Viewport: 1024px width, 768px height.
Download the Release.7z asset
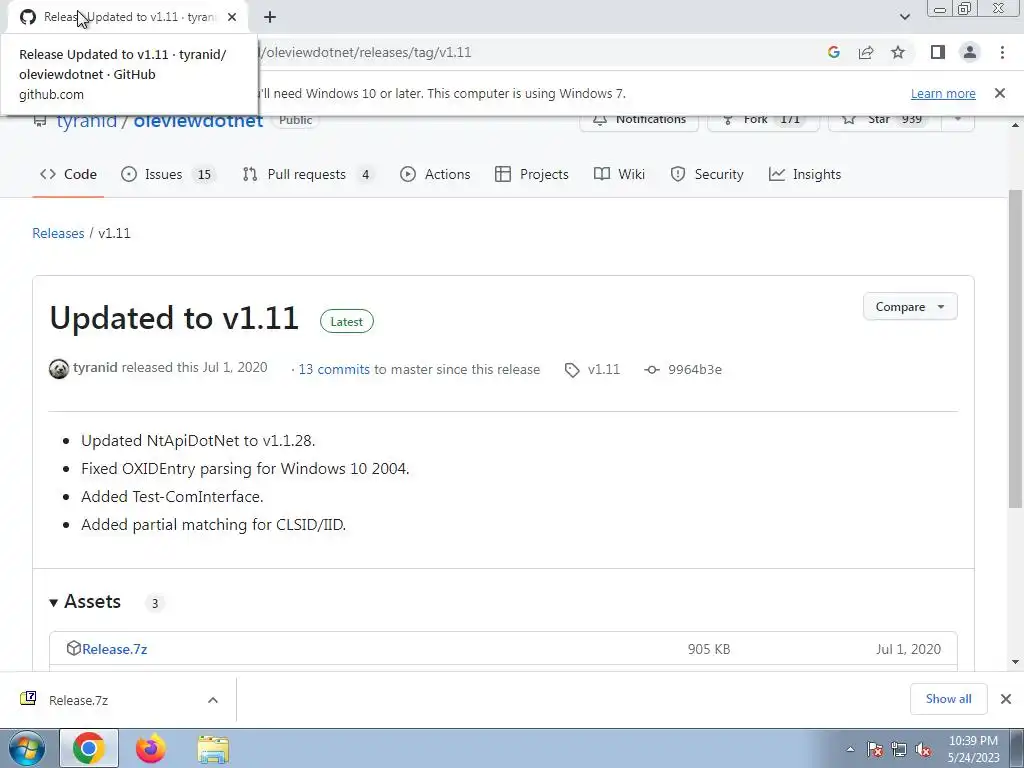coord(114,649)
